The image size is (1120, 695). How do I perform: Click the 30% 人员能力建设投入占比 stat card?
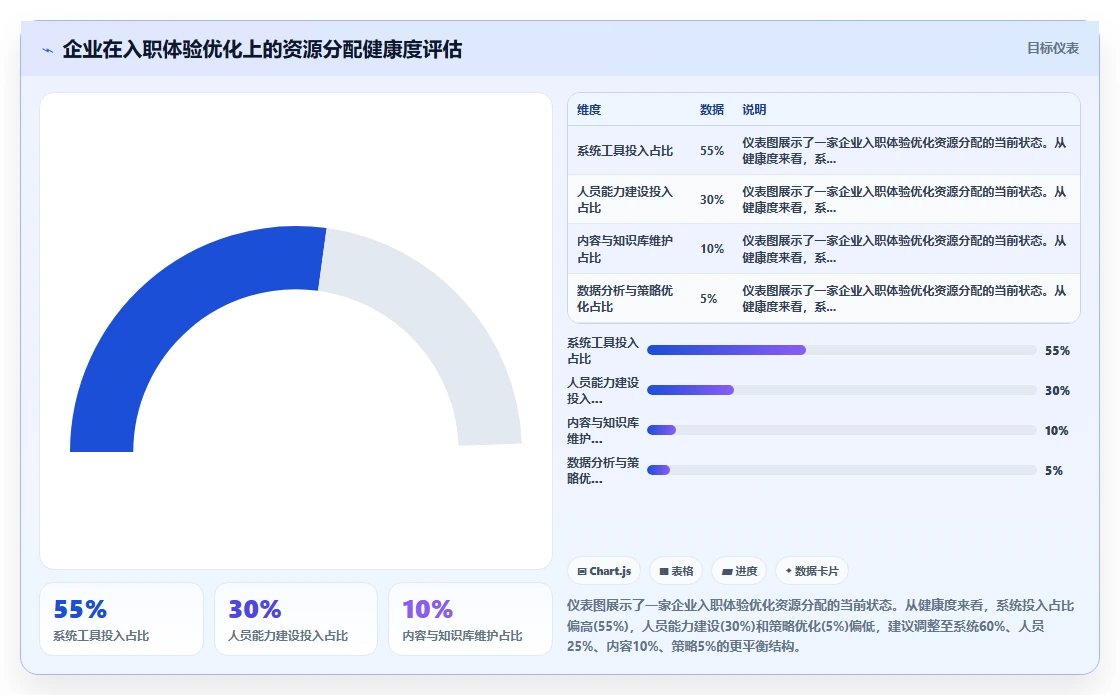point(296,619)
